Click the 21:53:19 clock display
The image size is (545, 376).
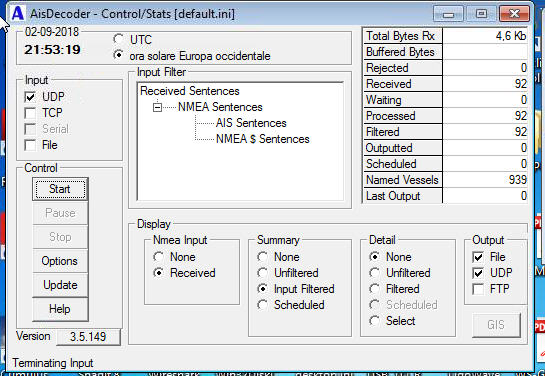coord(52,50)
